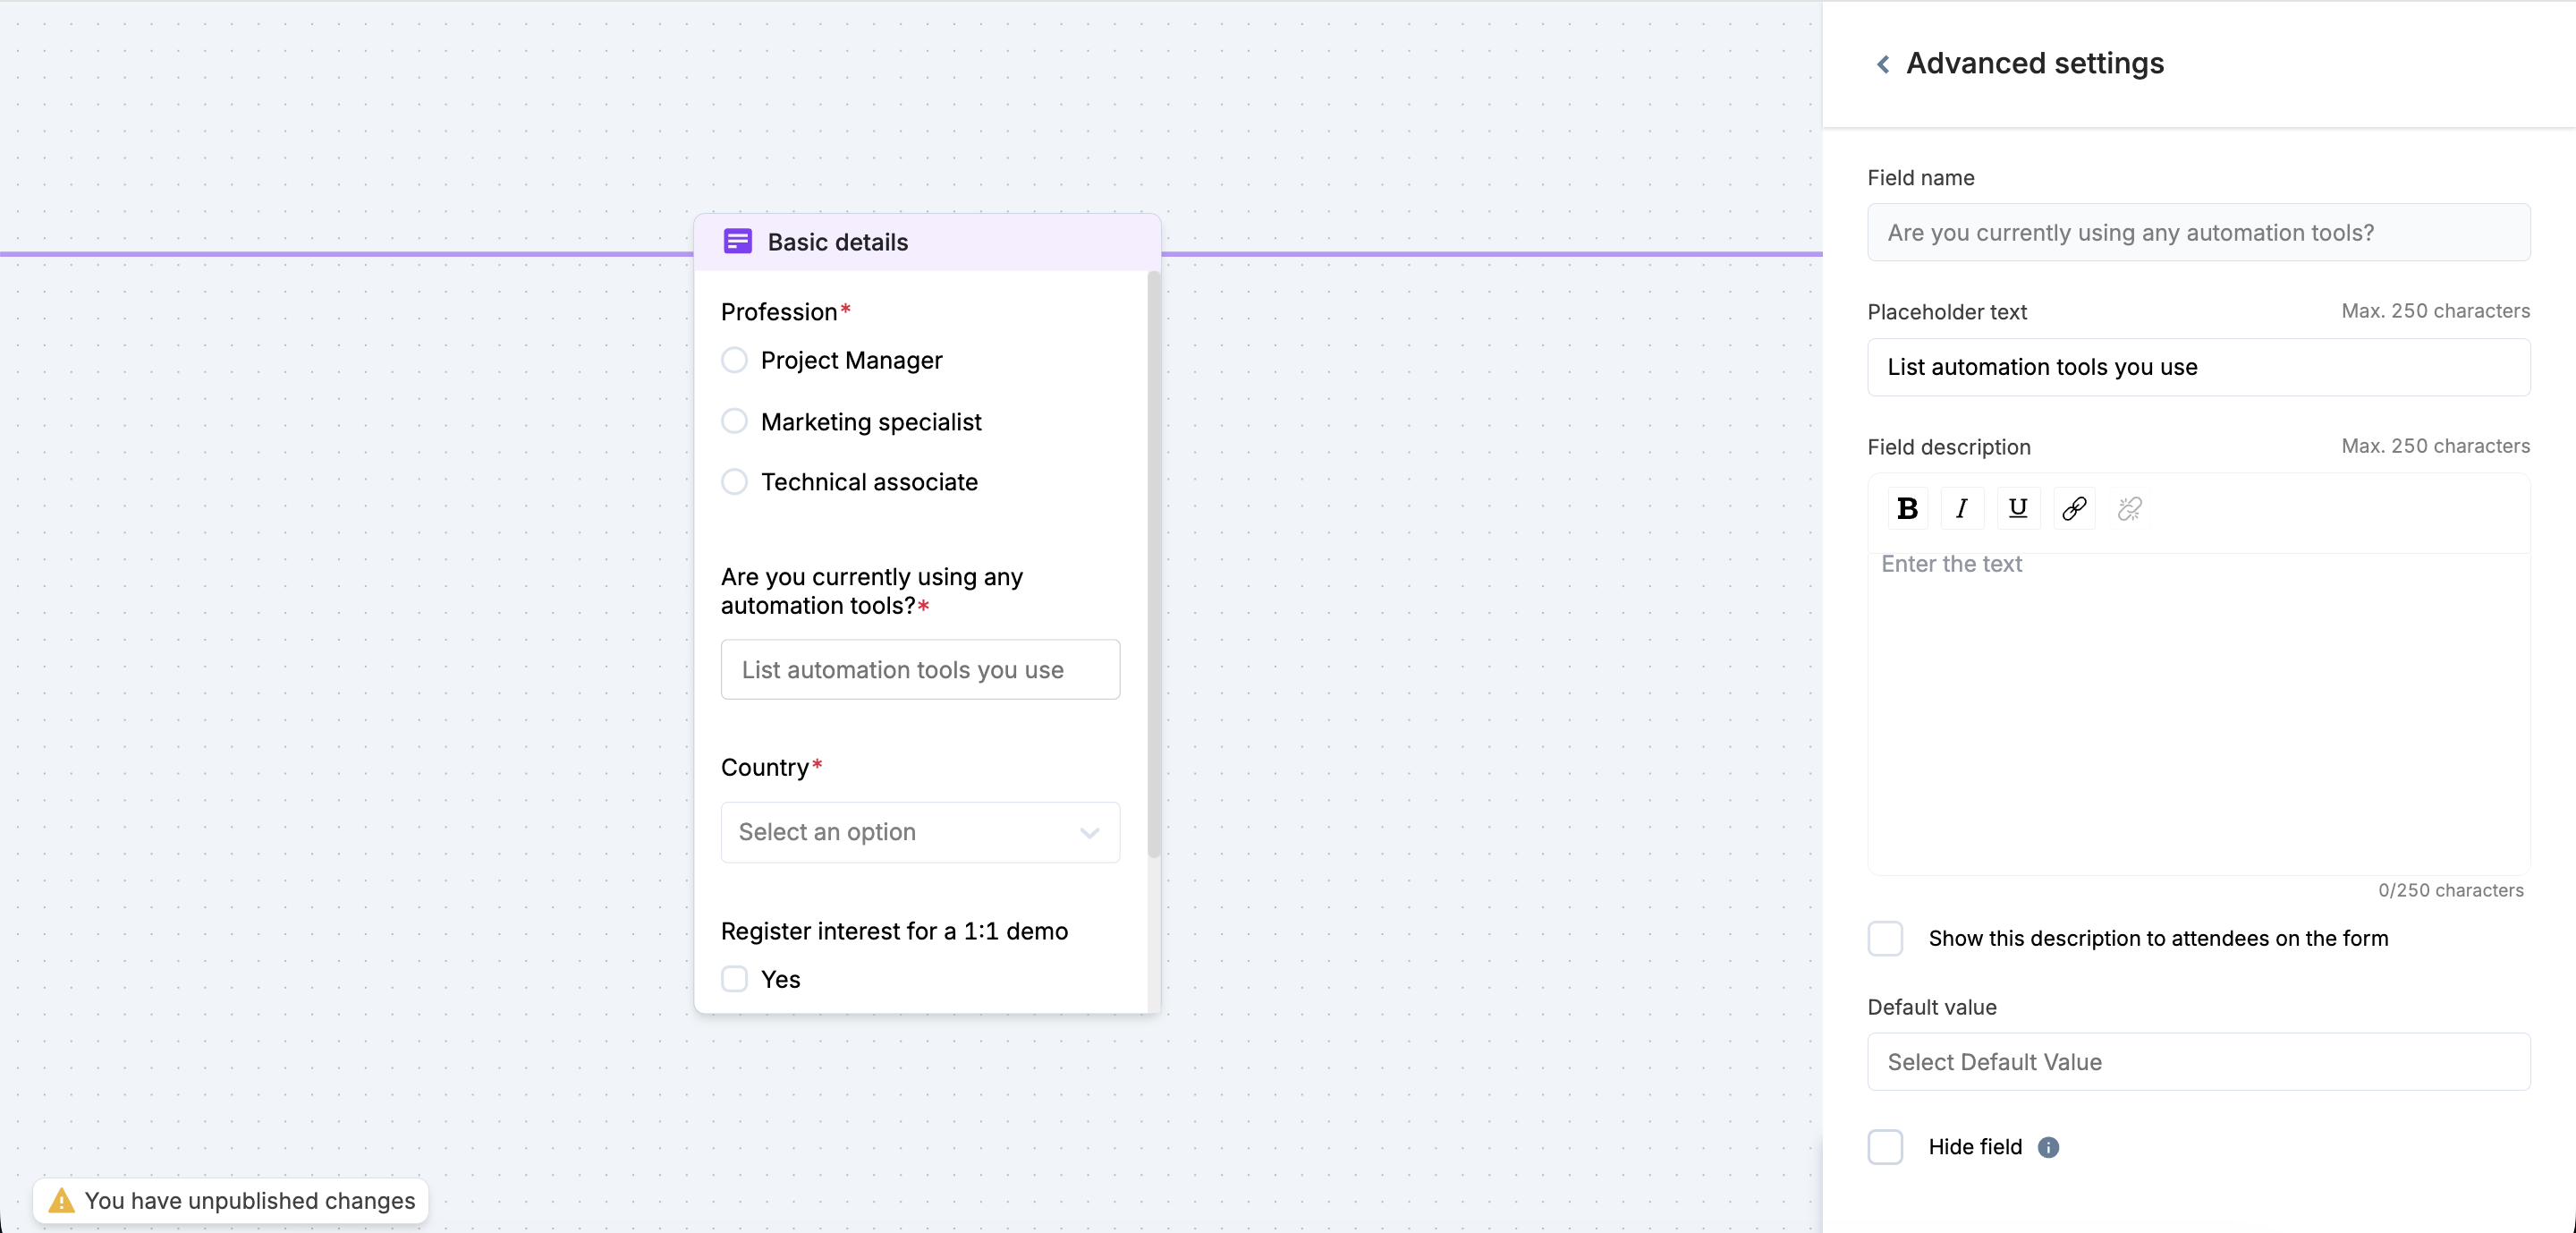Check the Hide field checkbox
2576x1233 pixels.
pos(1885,1146)
